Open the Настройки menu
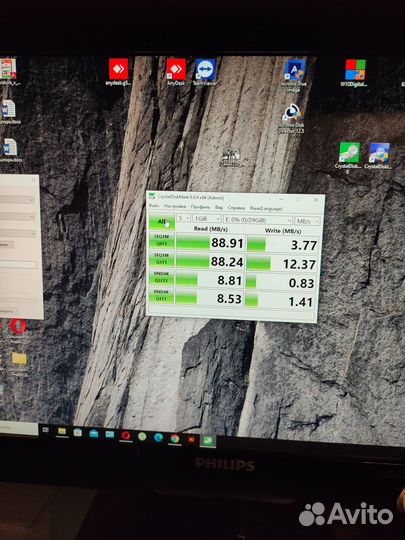Screen dimensions: 405x540 pyautogui.click(x=175, y=206)
